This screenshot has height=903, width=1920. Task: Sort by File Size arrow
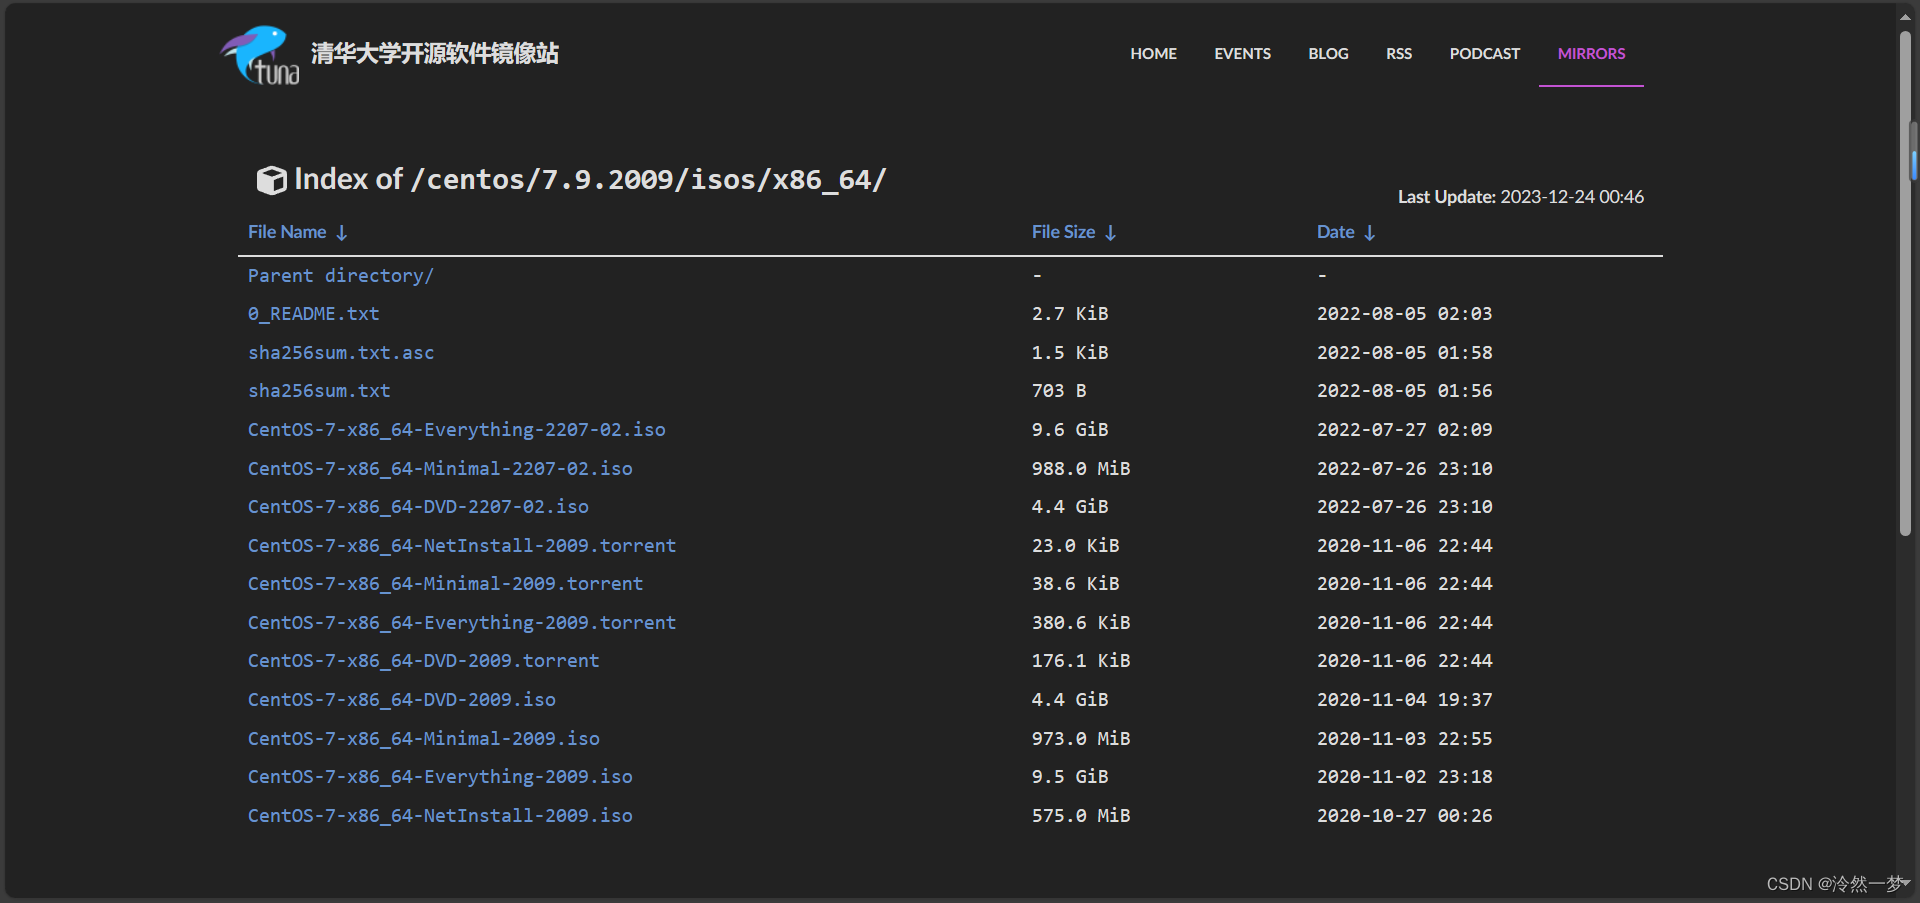[1111, 233]
